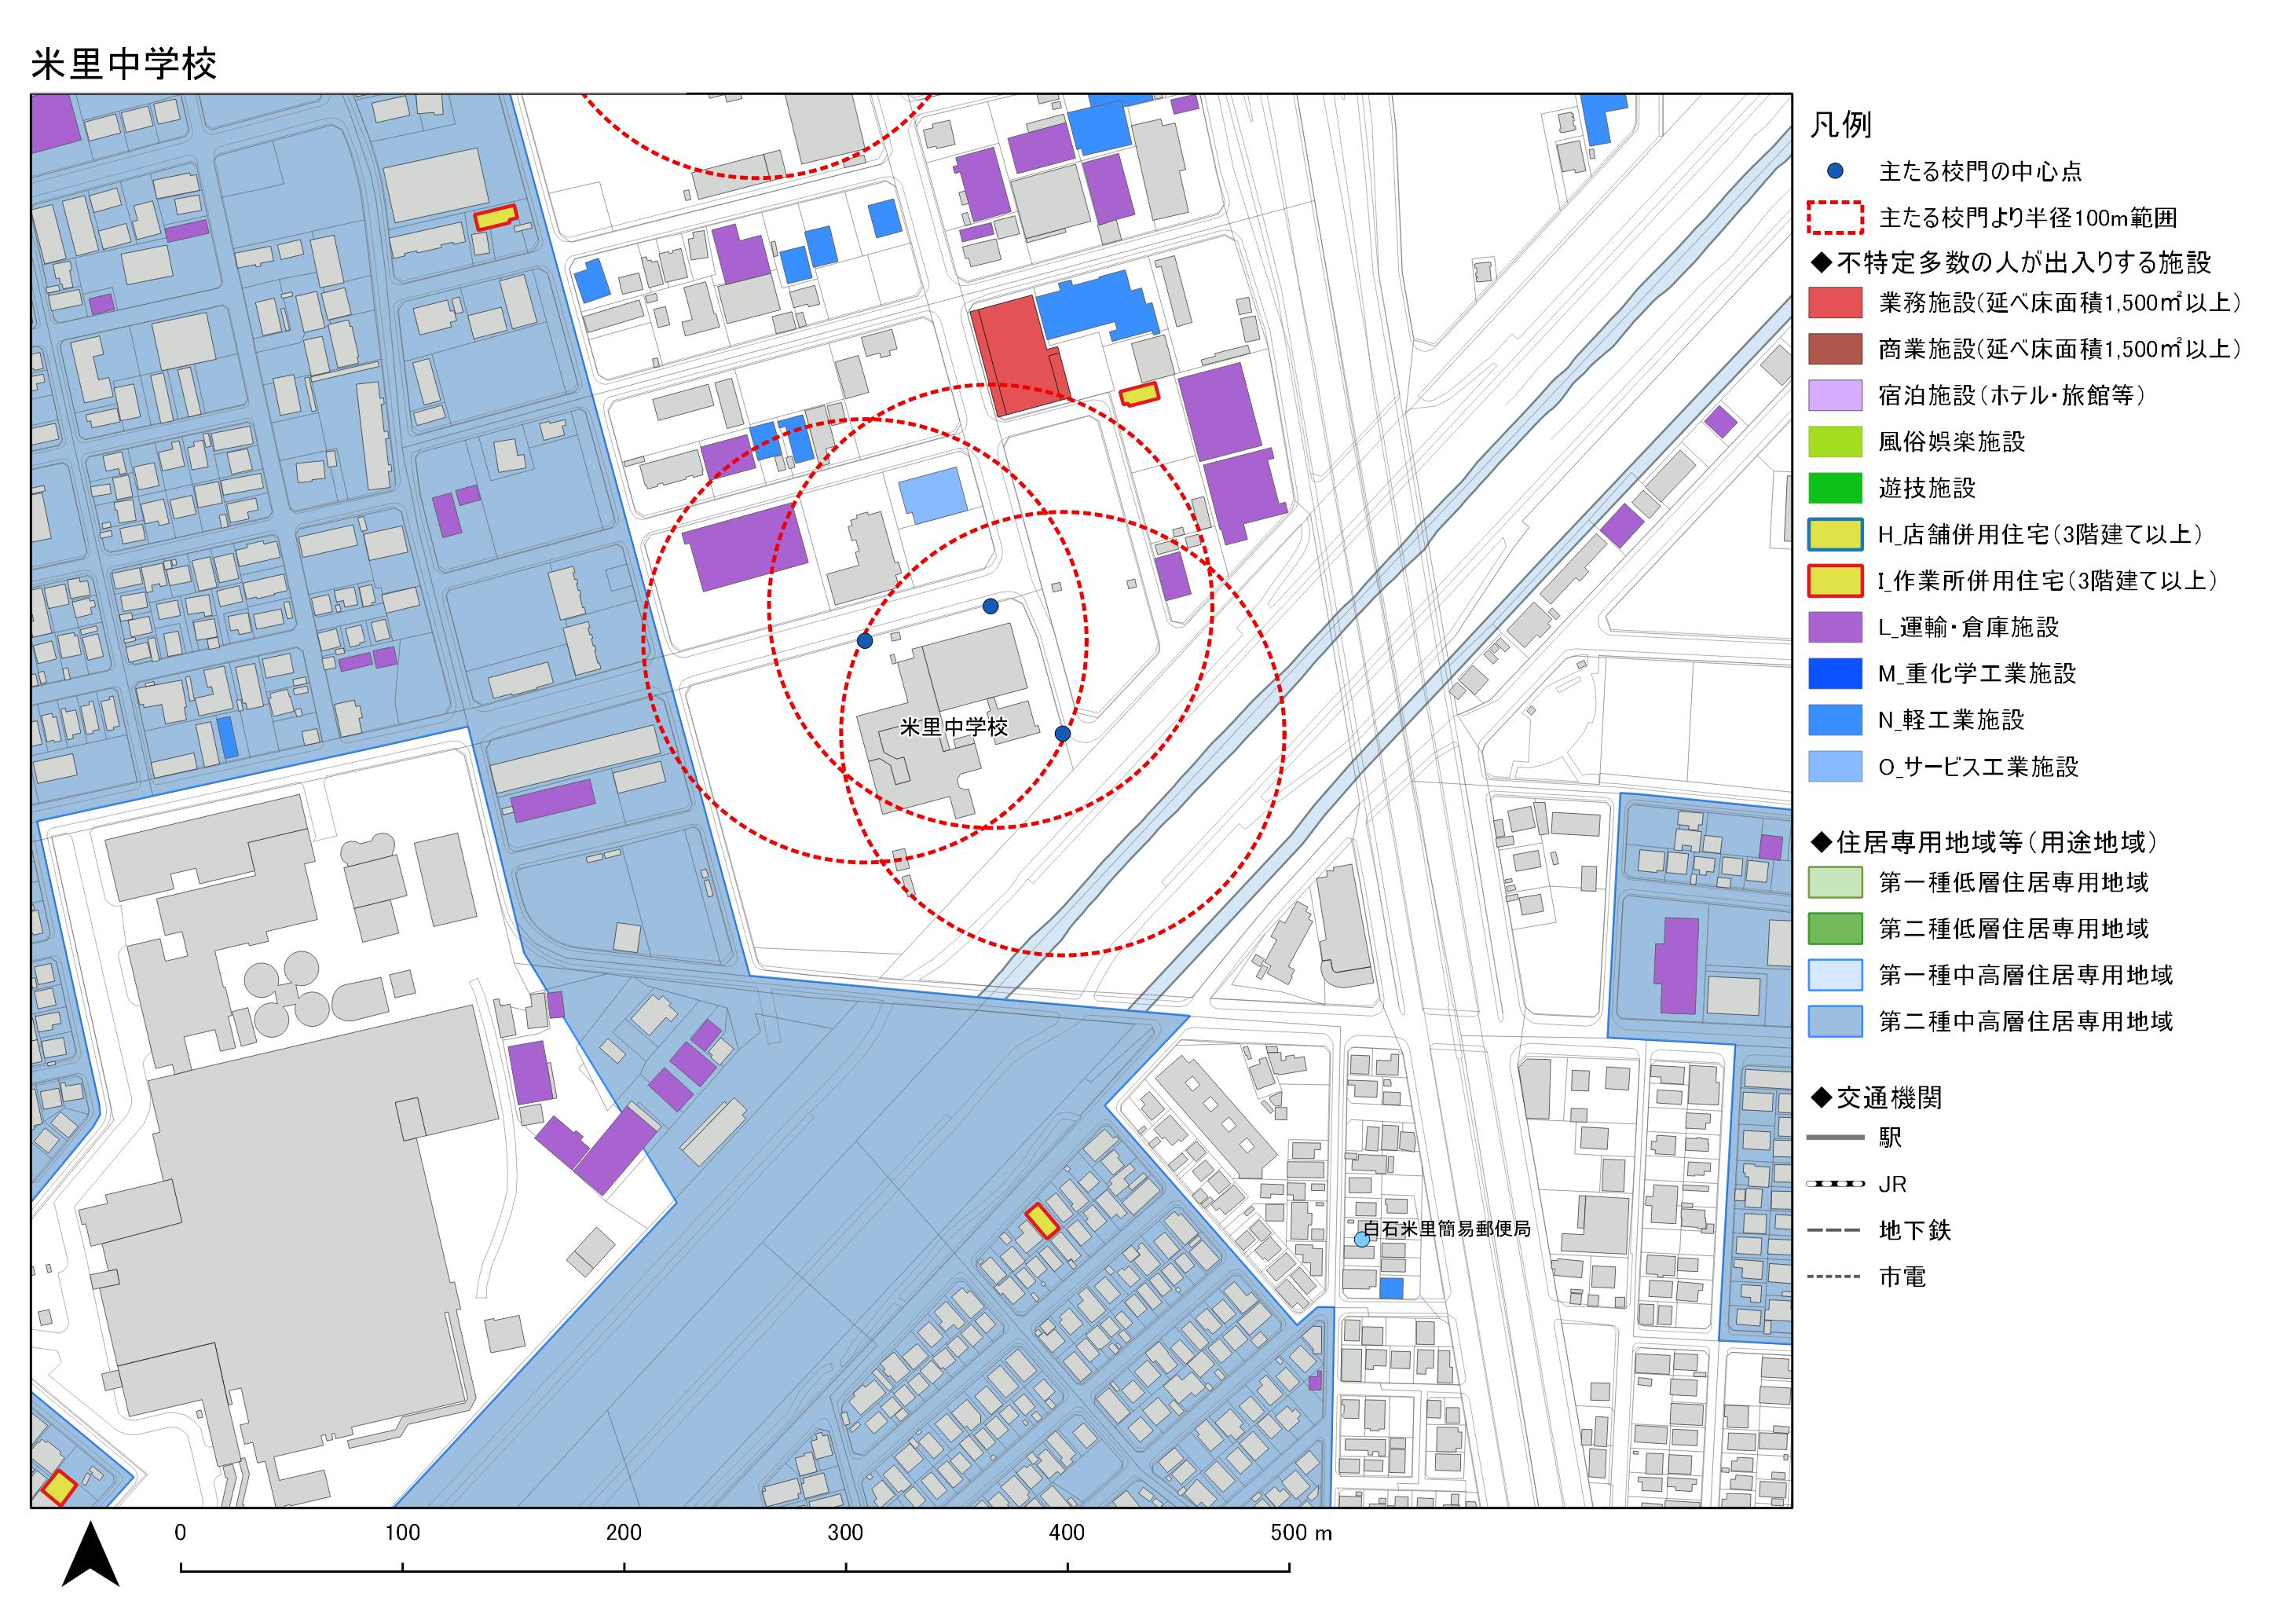Click the 駅 line symbol in legend
The width and height of the screenshot is (2296, 1623).
(1835, 1137)
